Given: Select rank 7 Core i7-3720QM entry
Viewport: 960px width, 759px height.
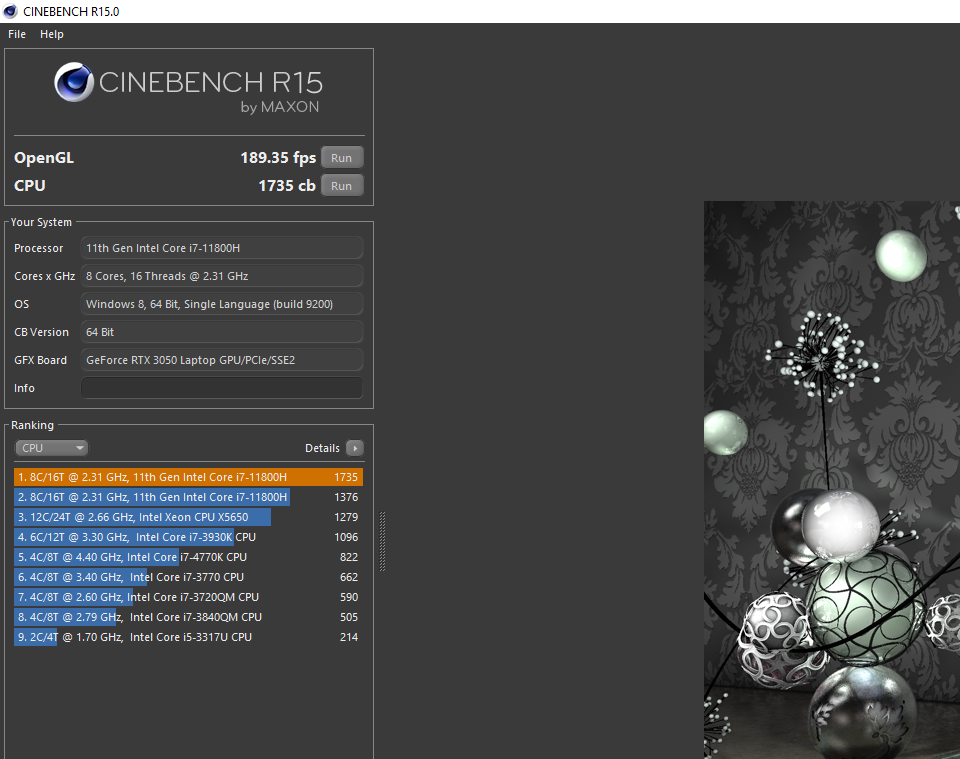Looking at the screenshot, I should (x=189, y=597).
